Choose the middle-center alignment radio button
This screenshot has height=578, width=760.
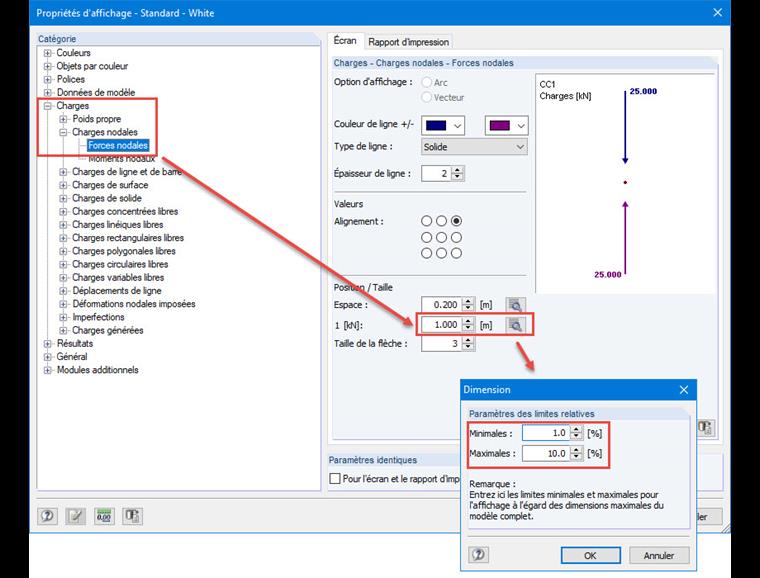click(441, 237)
